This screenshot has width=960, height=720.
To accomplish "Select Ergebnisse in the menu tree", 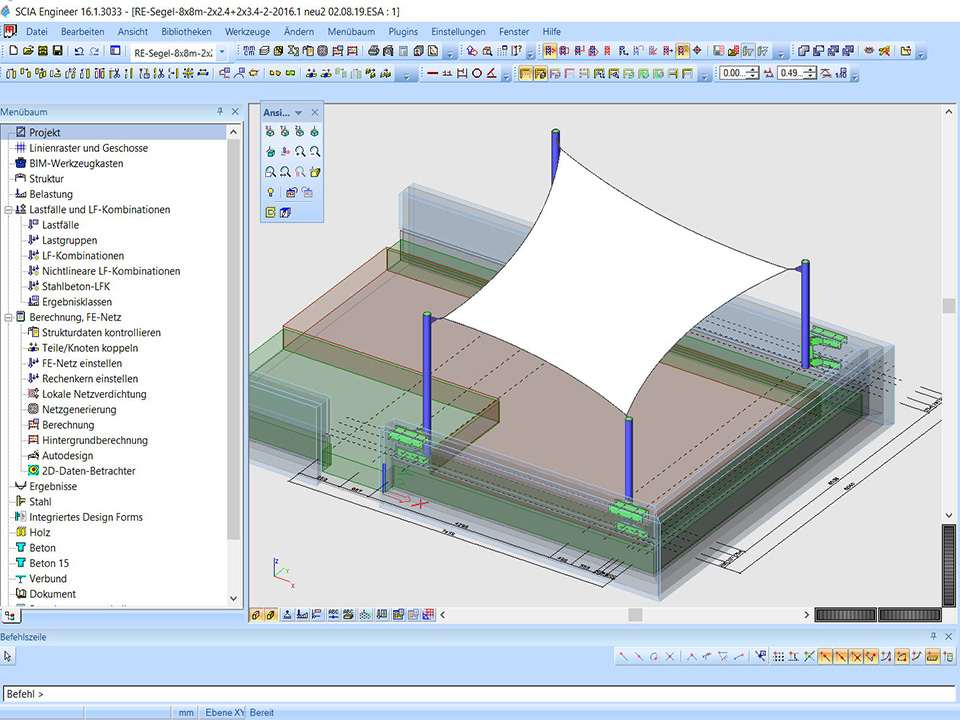I will click(x=52, y=486).
